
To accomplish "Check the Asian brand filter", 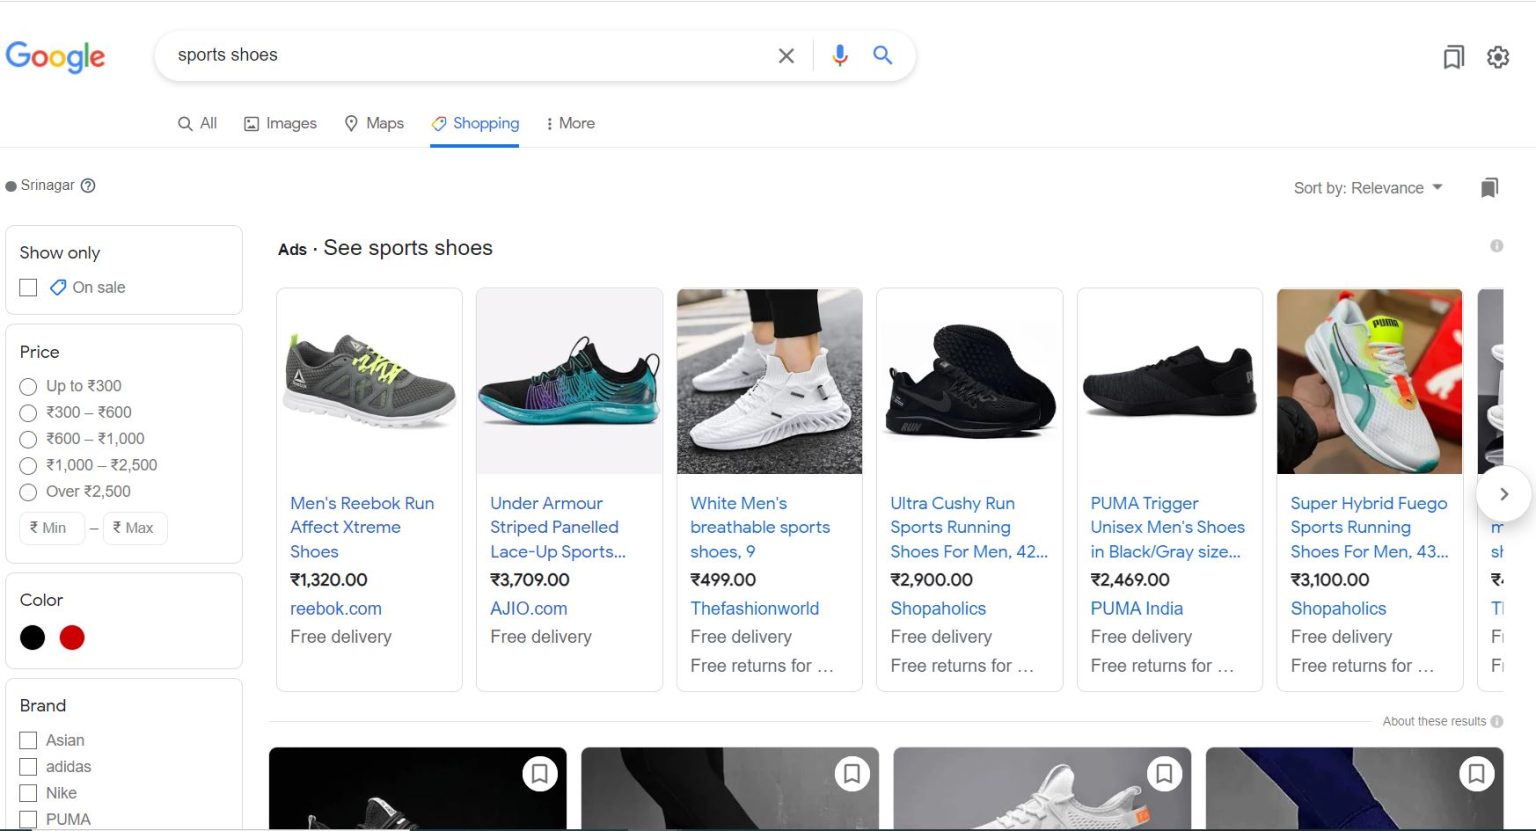I will click(28, 741).
